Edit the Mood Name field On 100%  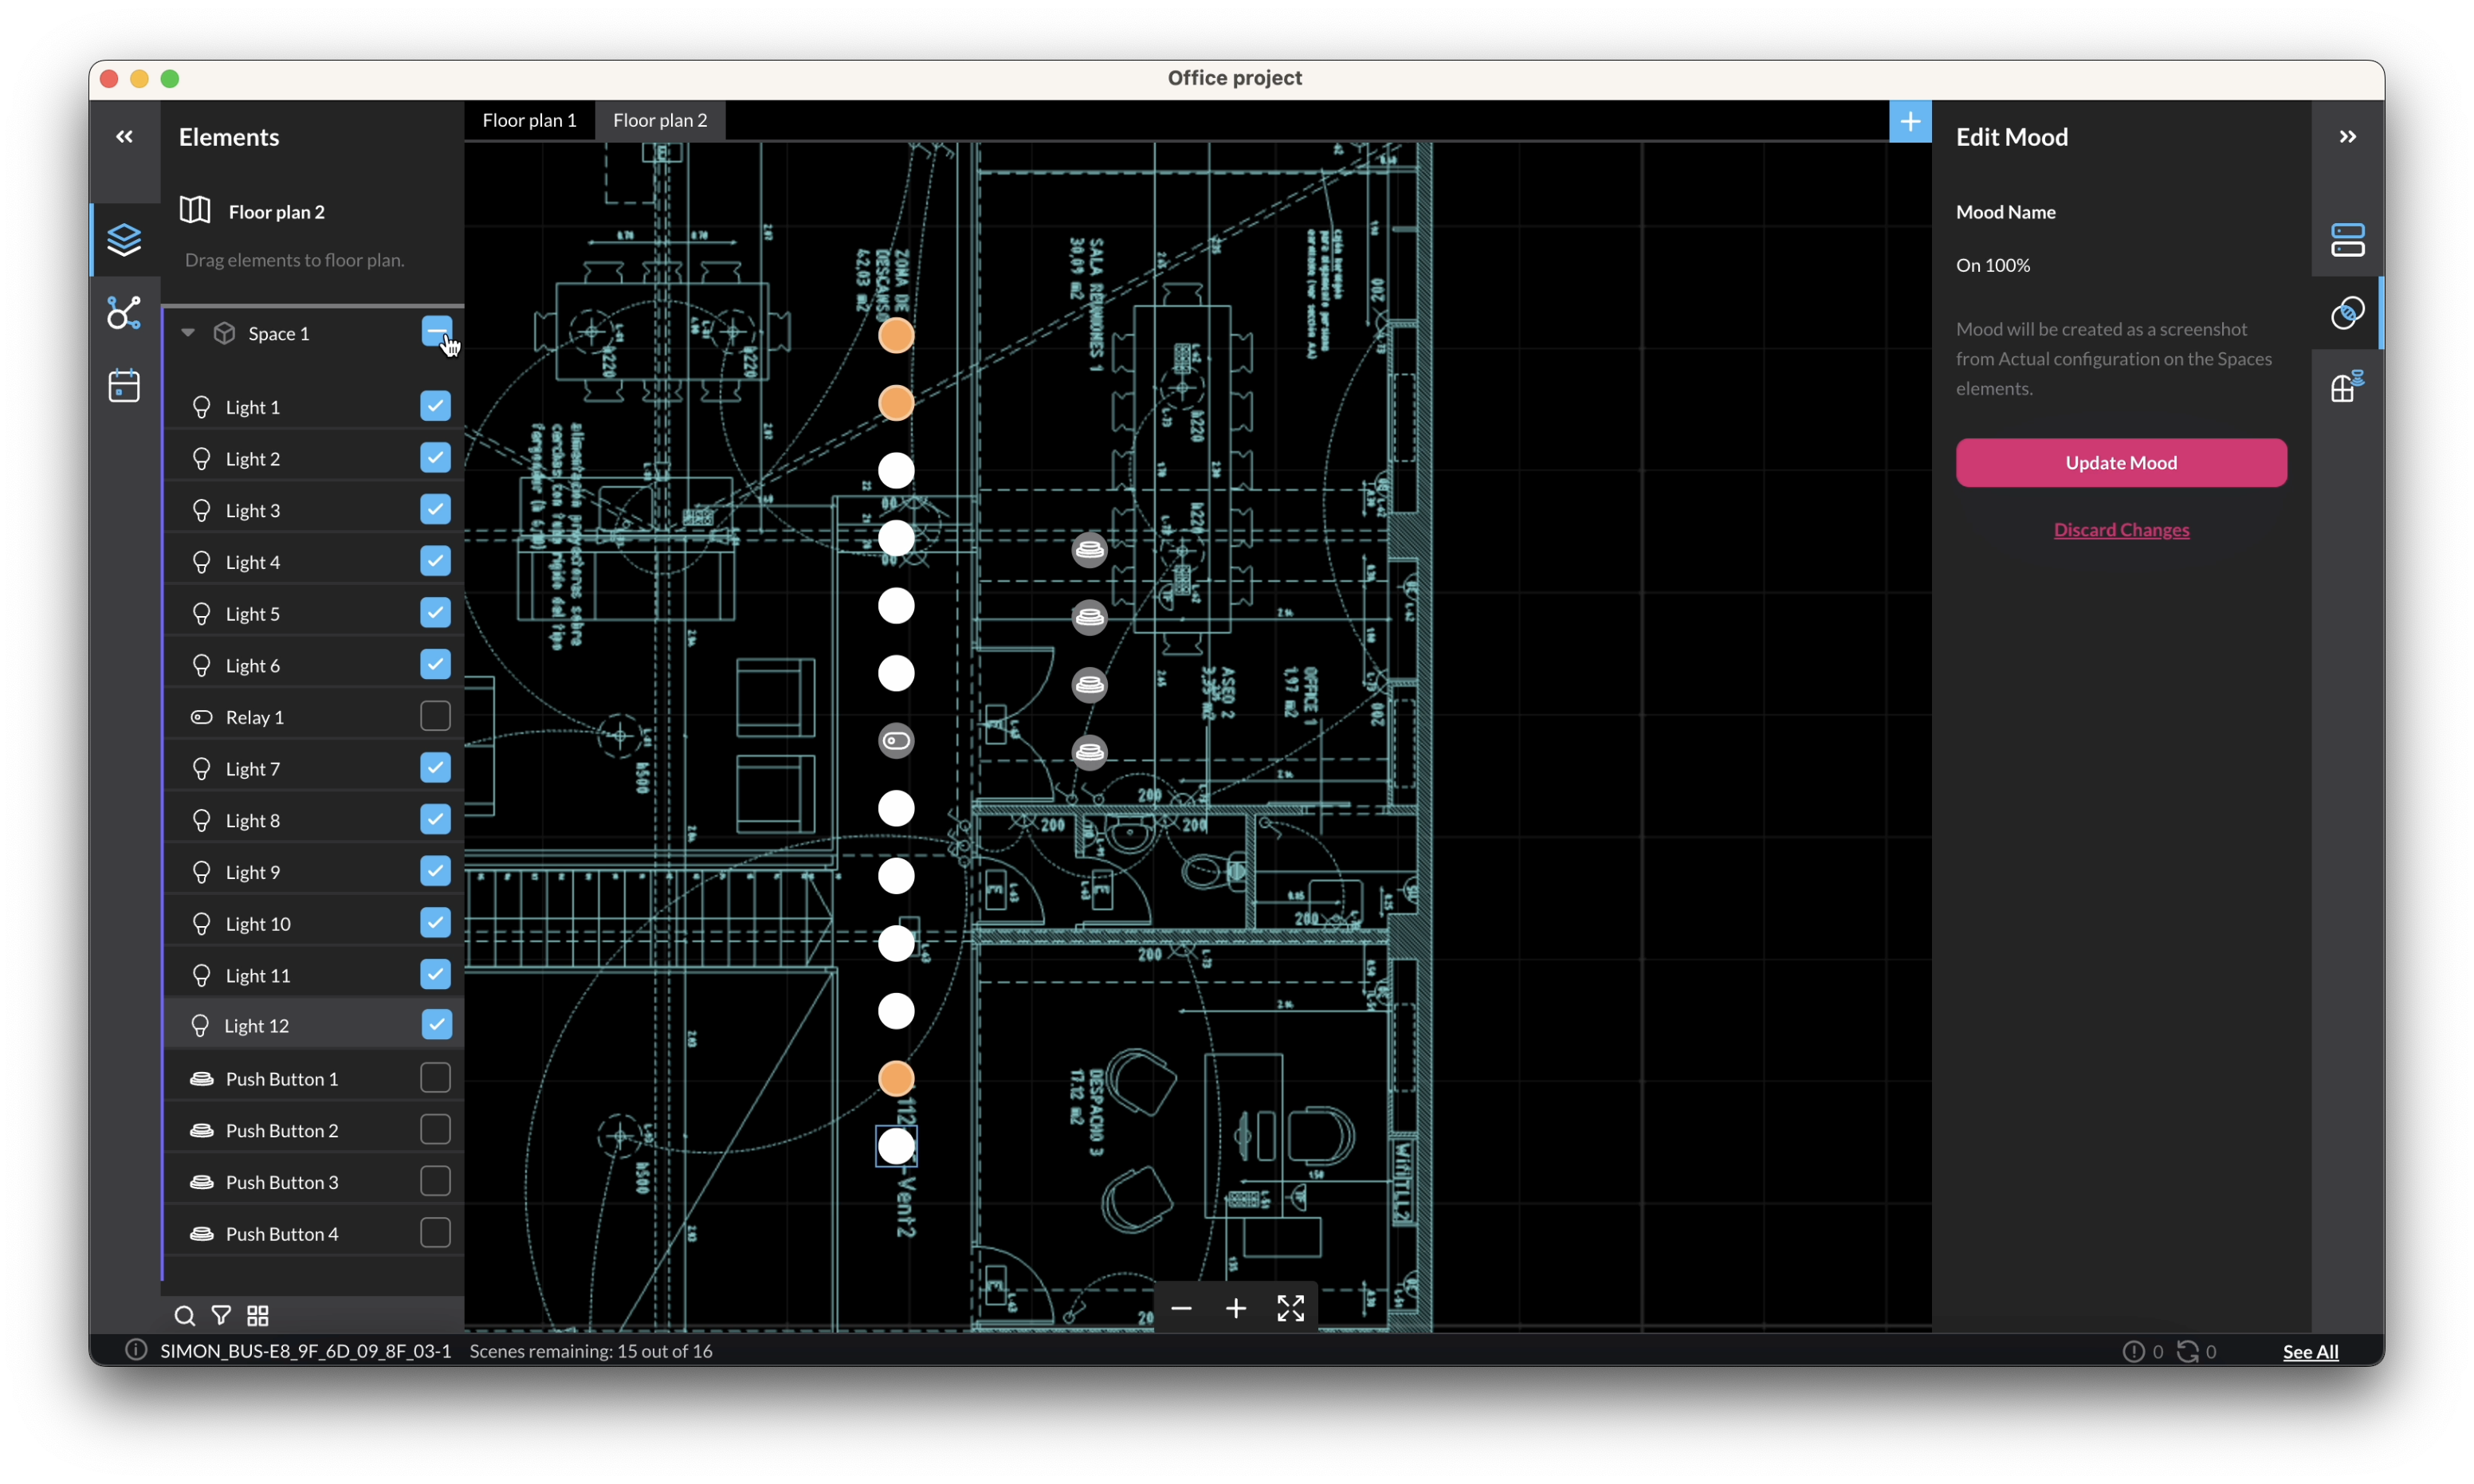point(2121,265)
